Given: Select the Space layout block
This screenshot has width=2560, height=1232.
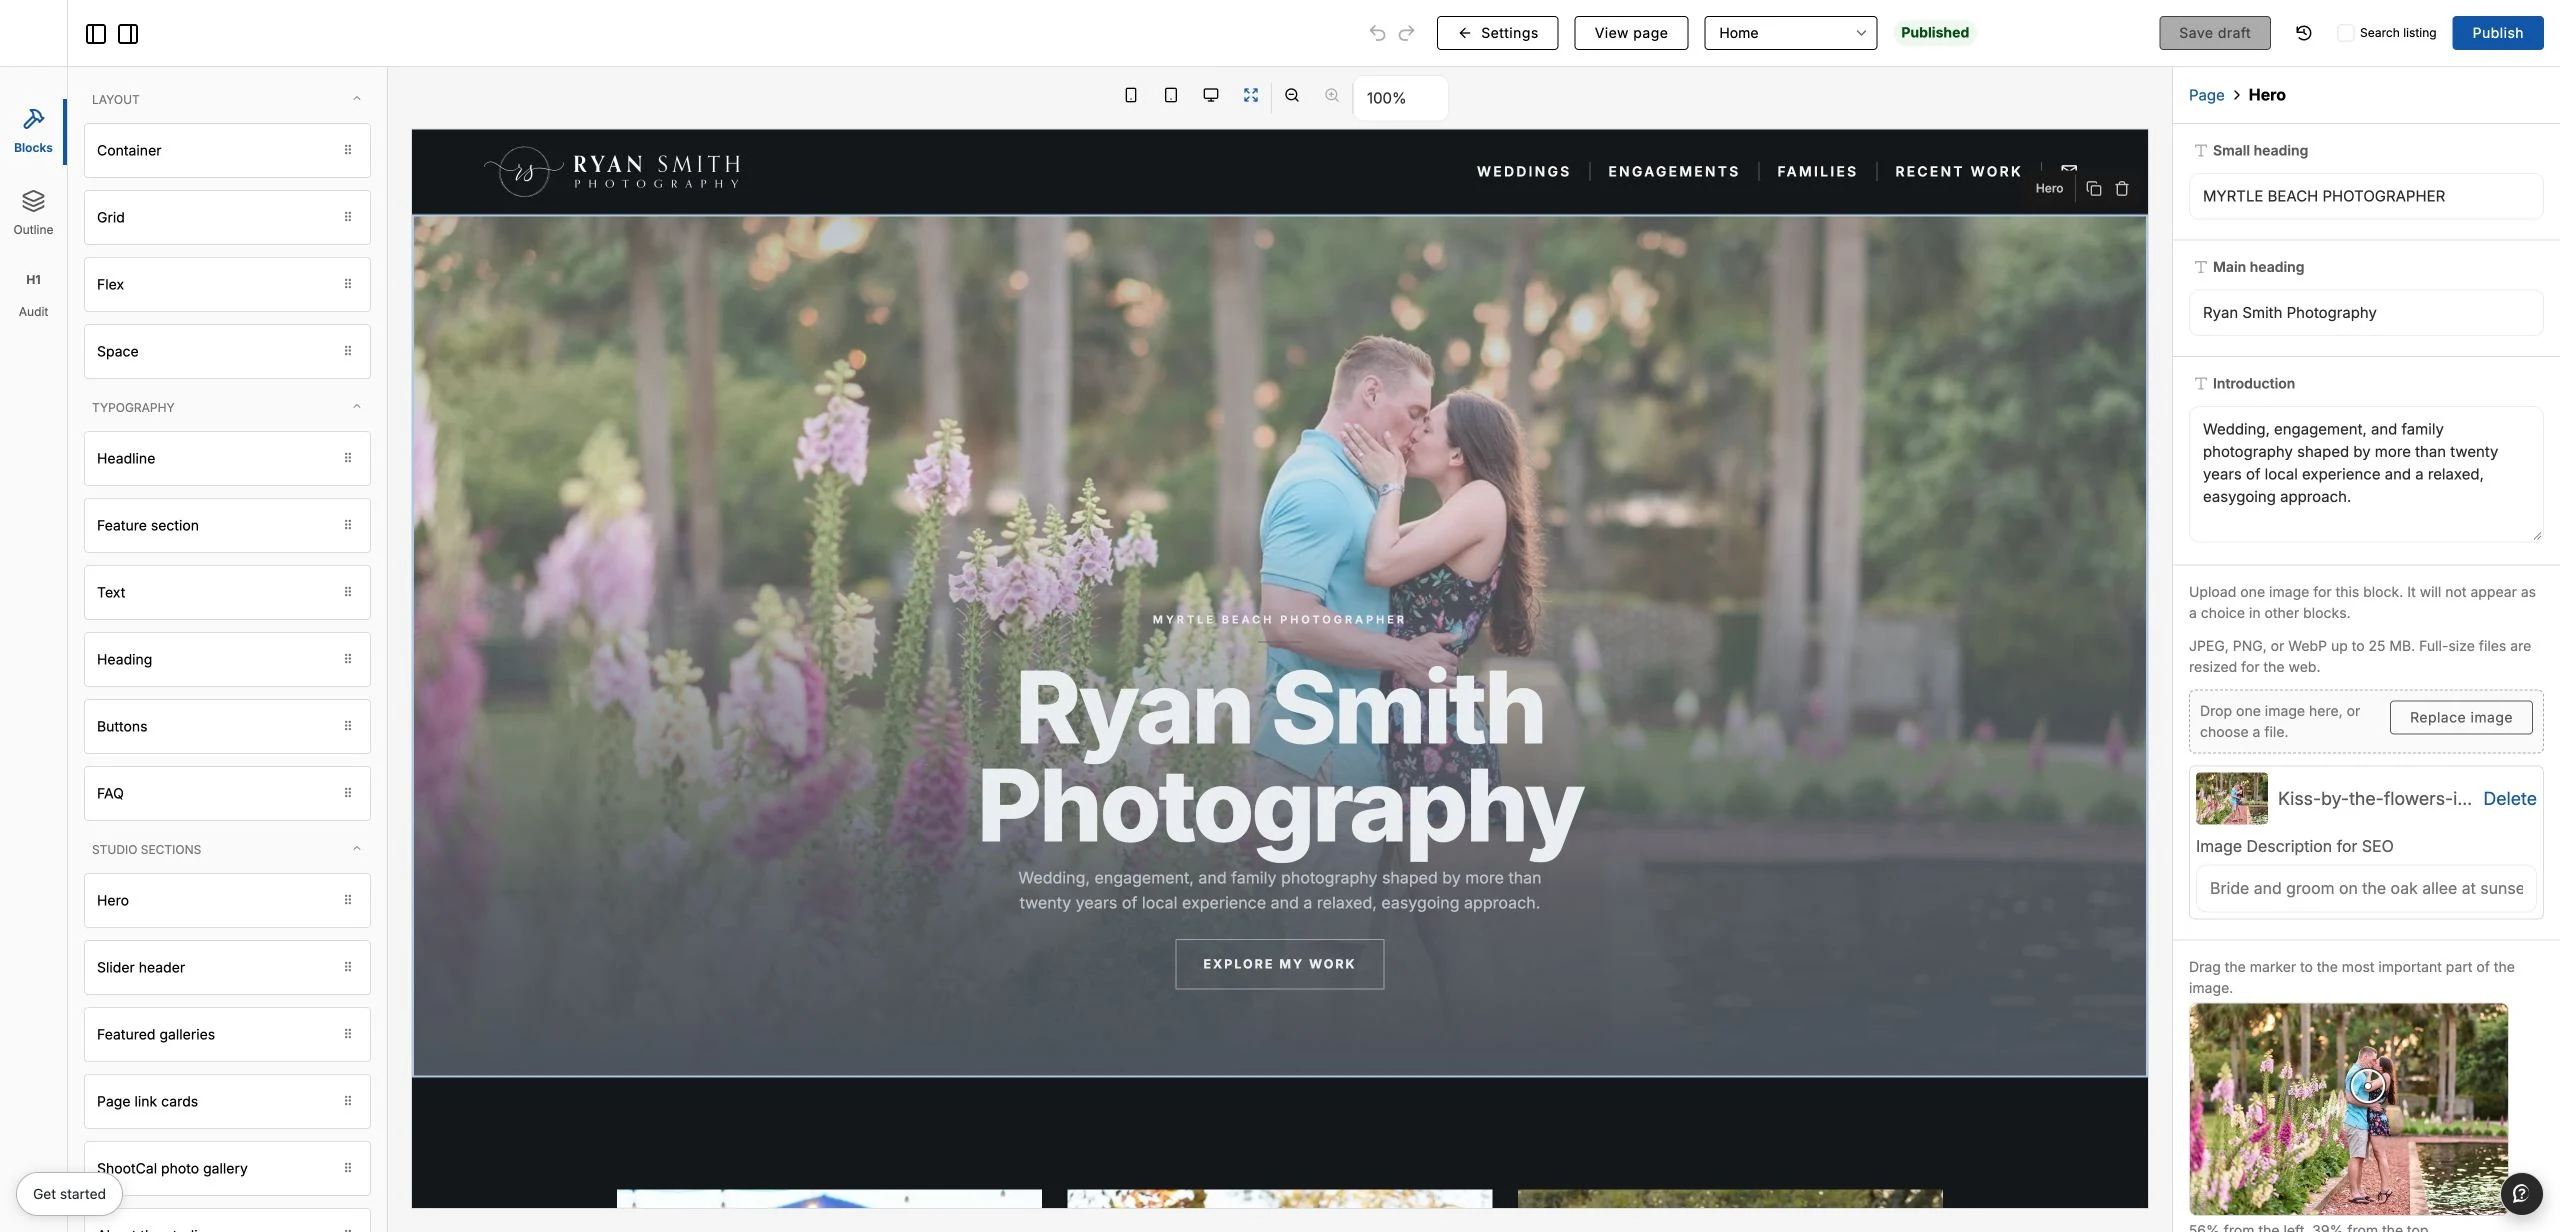Looking at the screenshot, I should 227,351.
